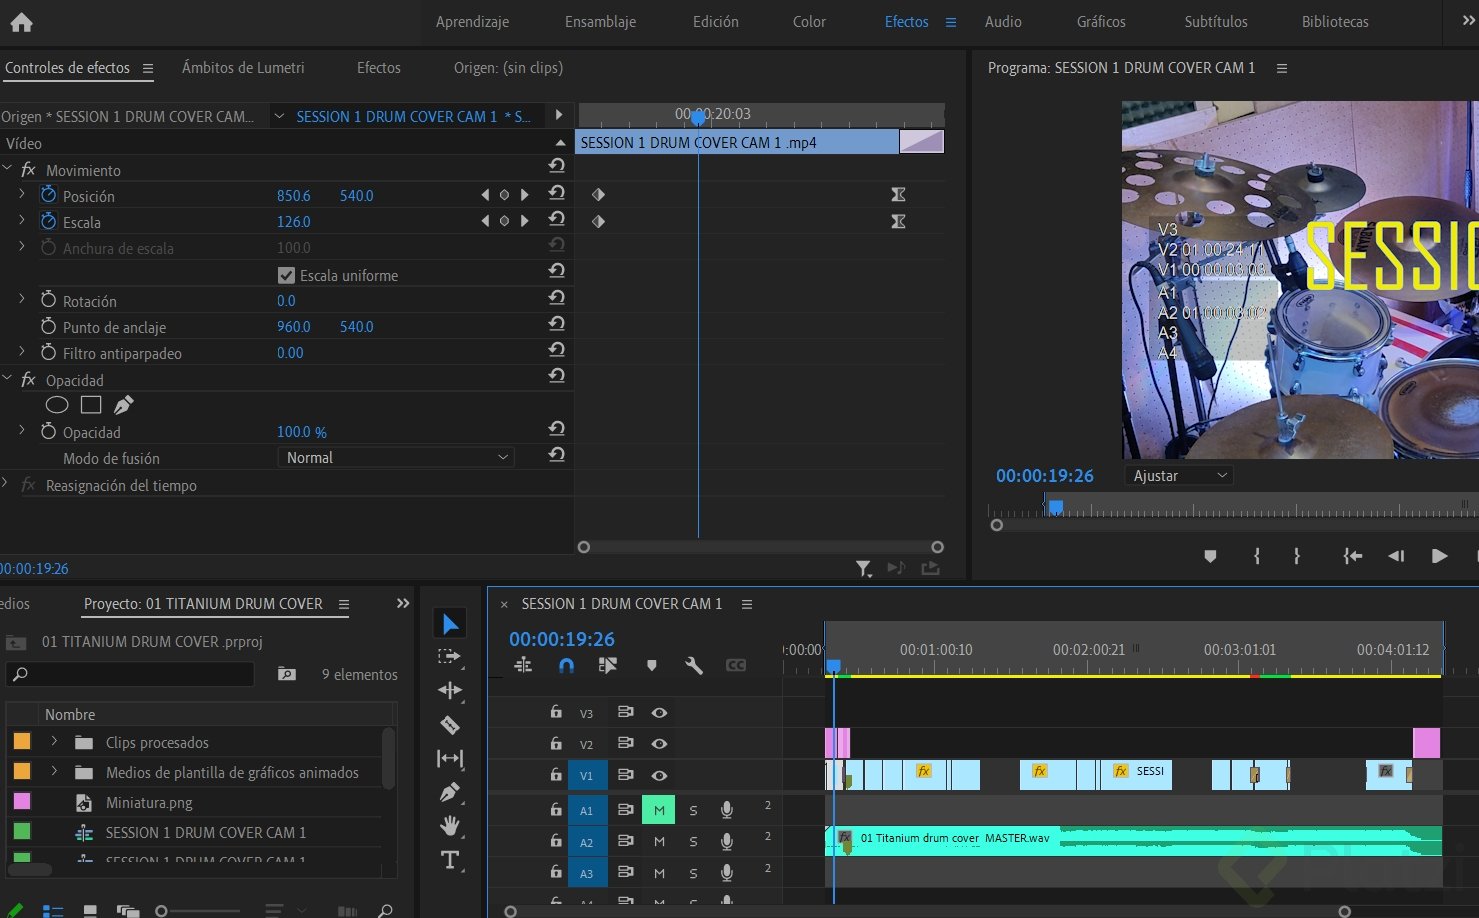Click the Home icon
Screen dimensions: 1479x918
pos(21,22)
